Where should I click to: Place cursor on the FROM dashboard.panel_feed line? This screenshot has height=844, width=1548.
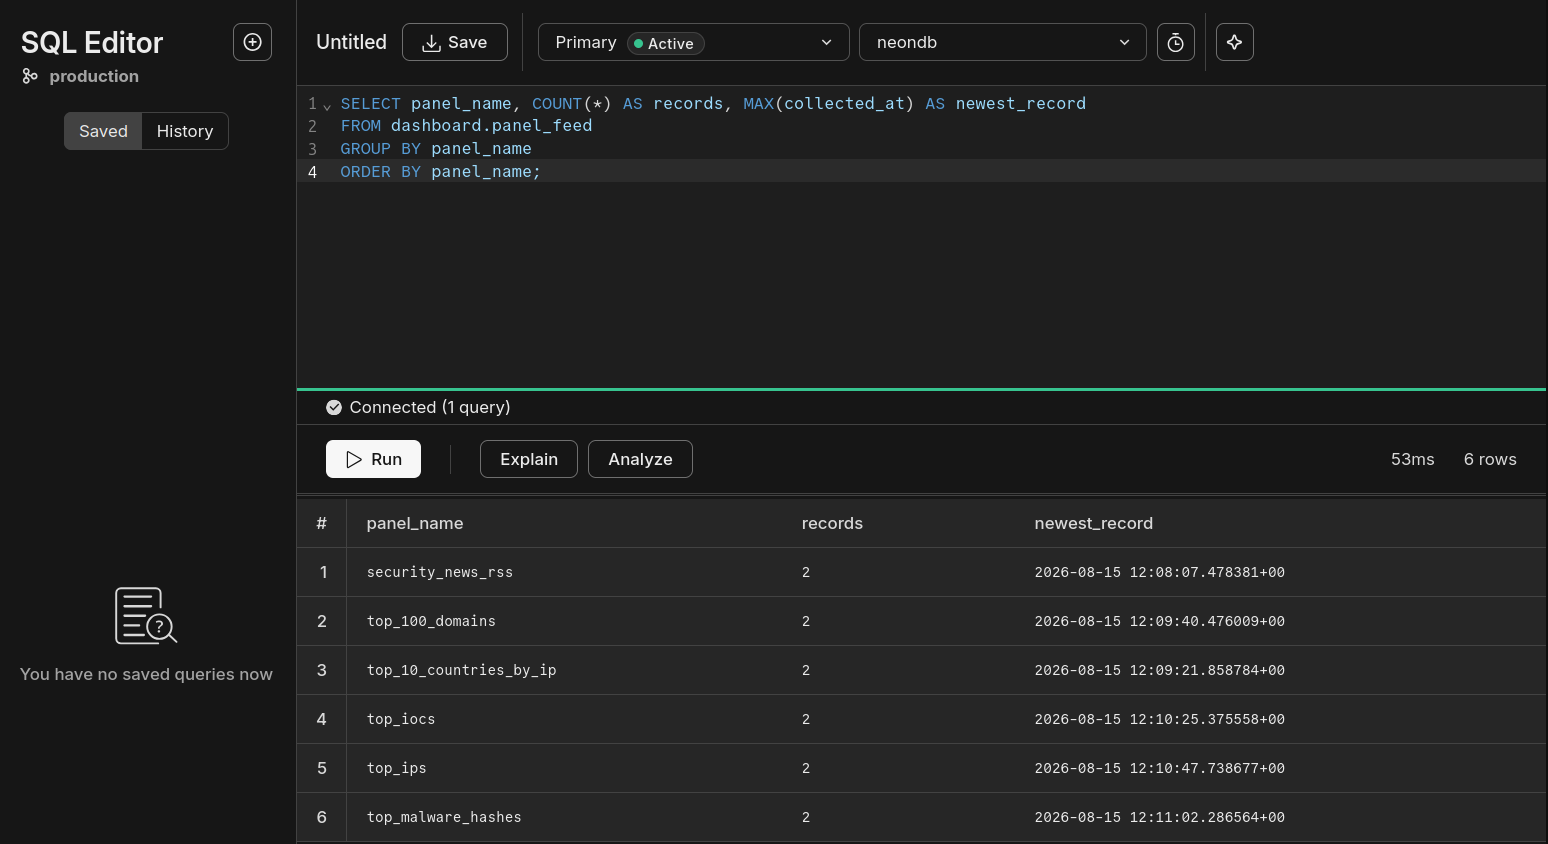coord(466,126)
